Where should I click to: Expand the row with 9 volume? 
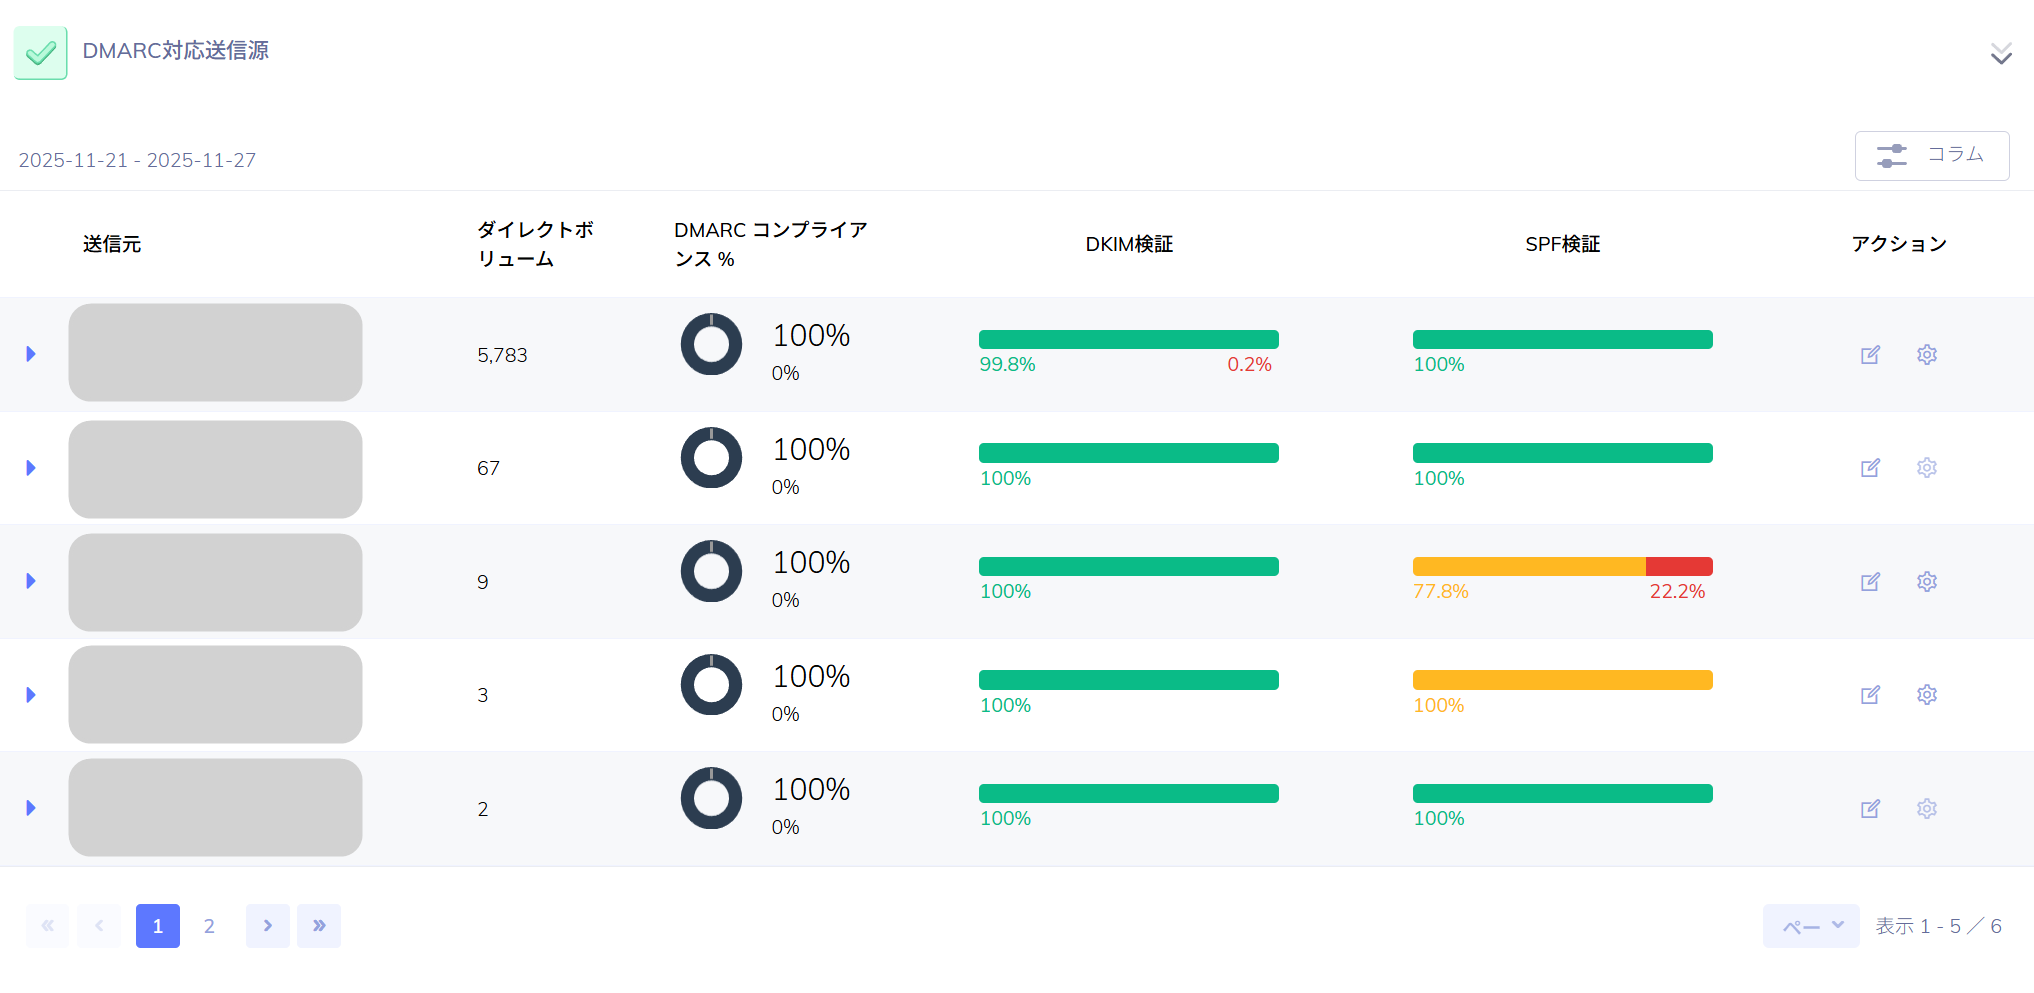point(31,581)
